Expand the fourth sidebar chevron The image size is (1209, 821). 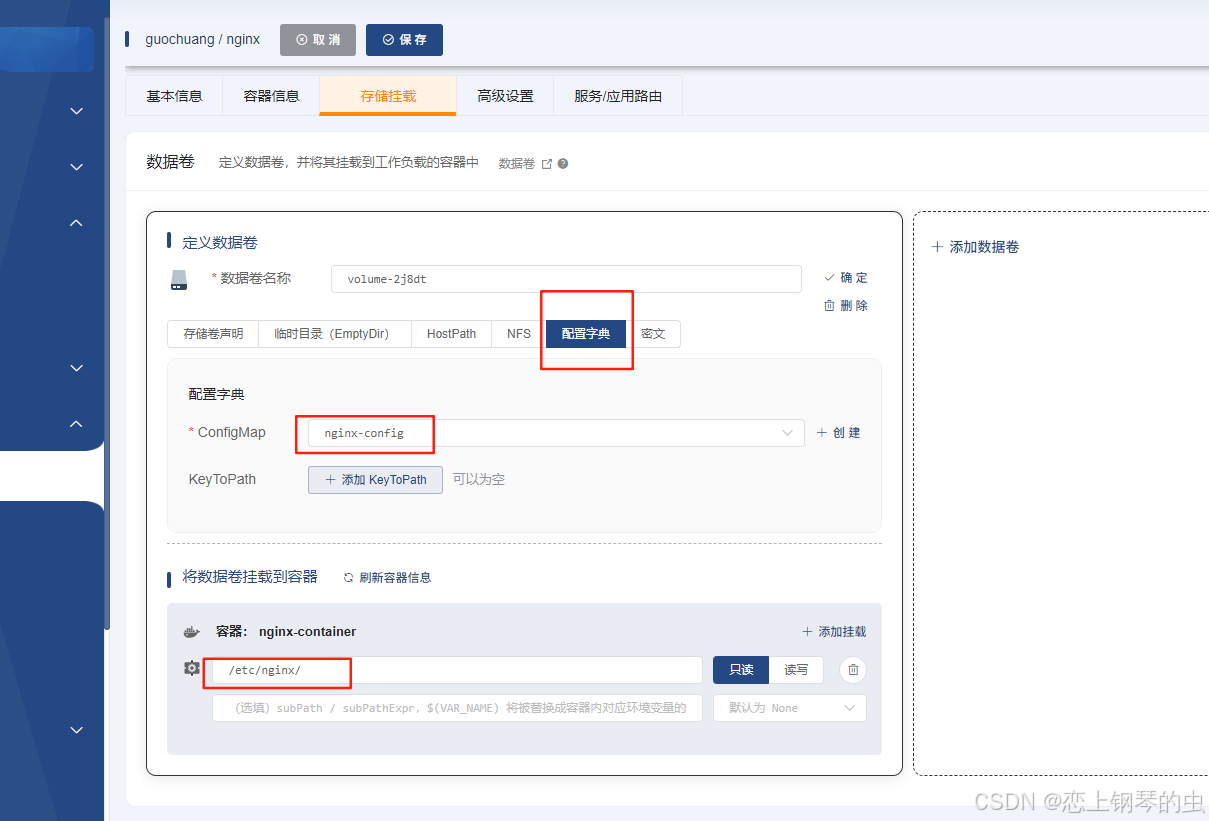tap(77, 368)
